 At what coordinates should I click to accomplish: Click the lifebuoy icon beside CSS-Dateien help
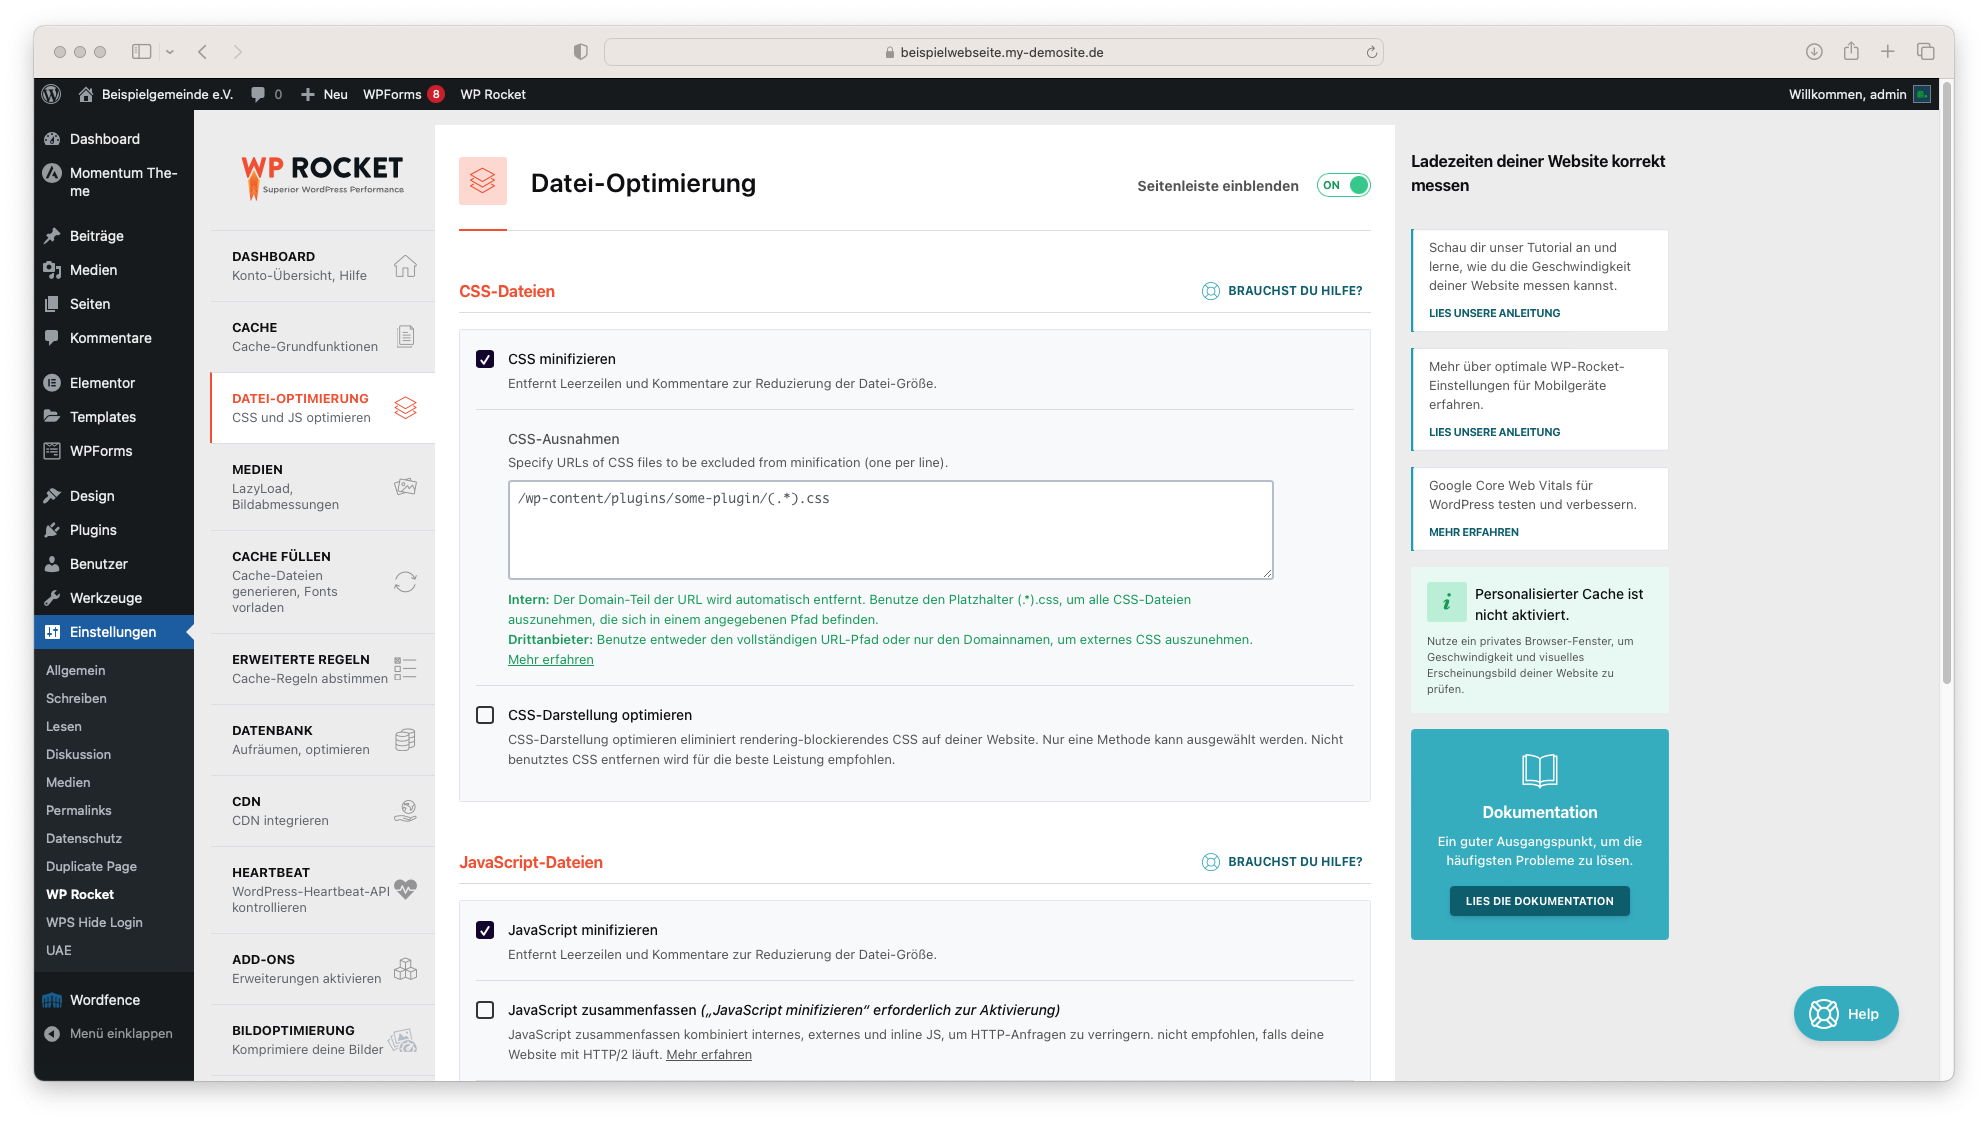(x=1211, y=291)
